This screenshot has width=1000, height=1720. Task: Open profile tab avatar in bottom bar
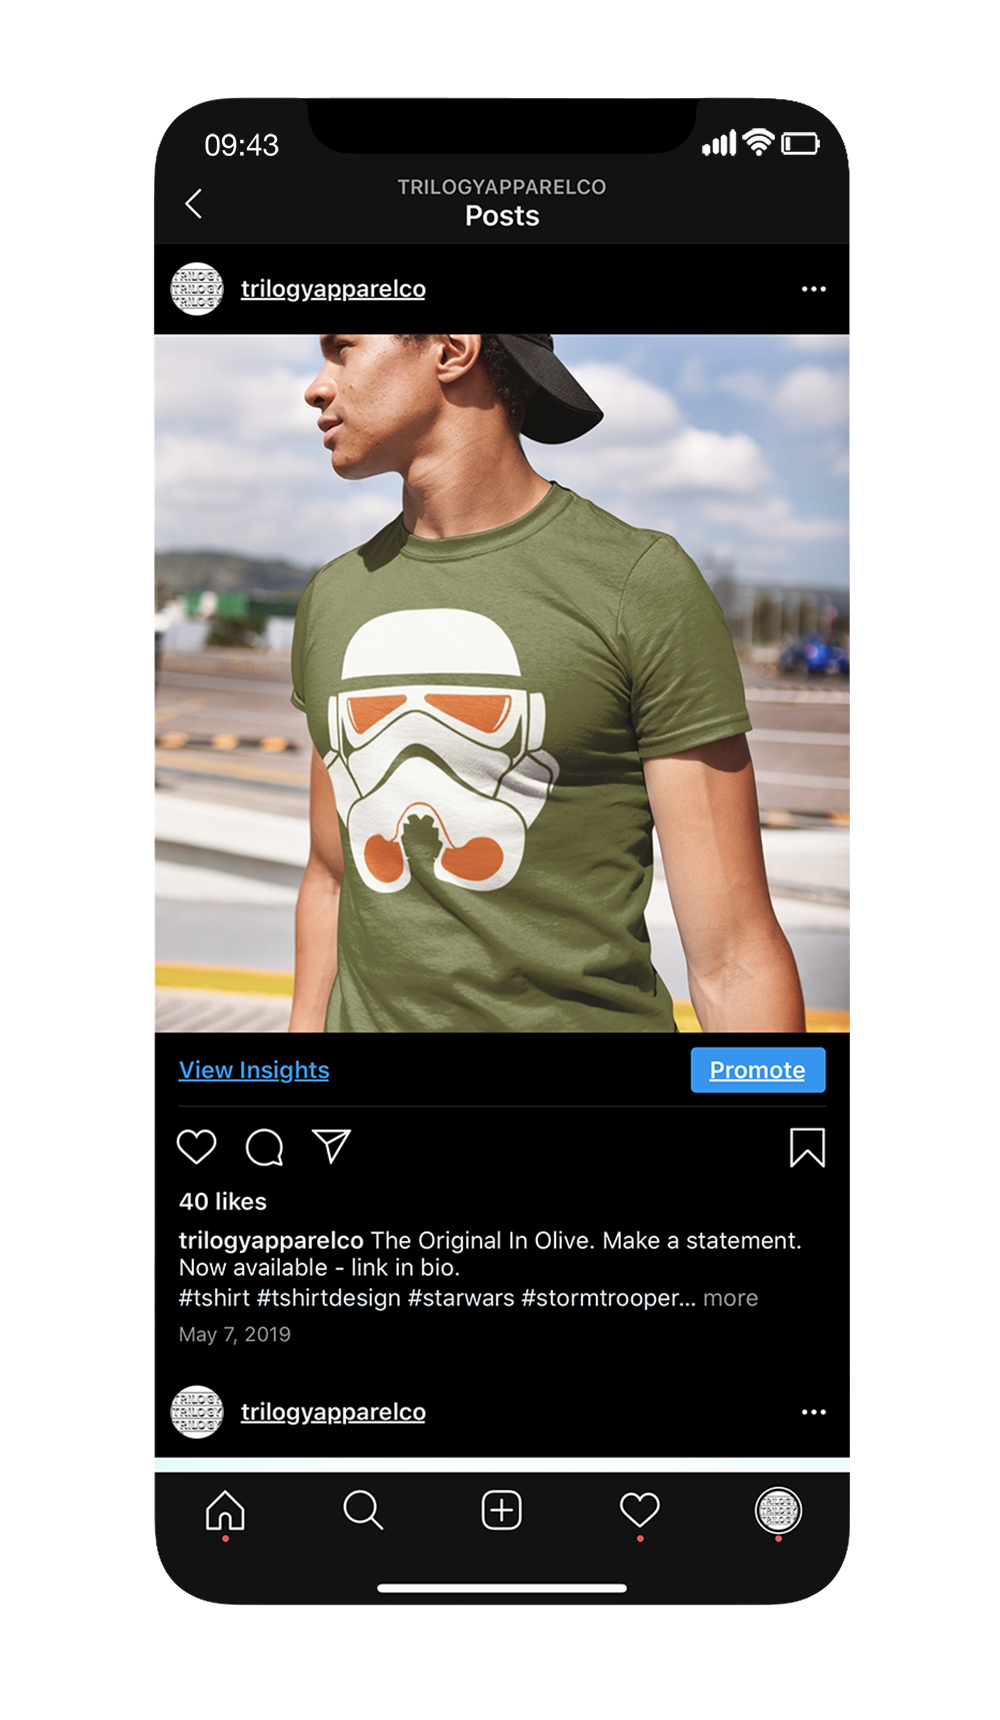(x=778, y=1510)
